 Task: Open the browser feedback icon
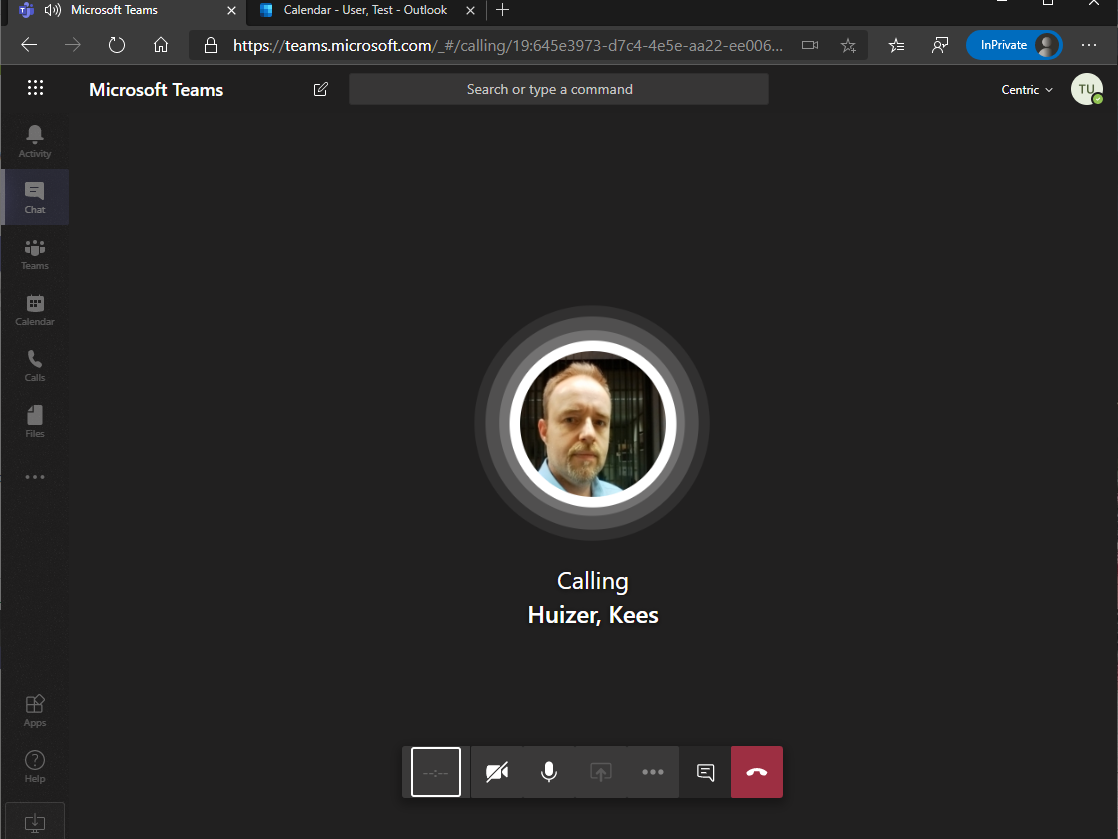tap(940, 46)
